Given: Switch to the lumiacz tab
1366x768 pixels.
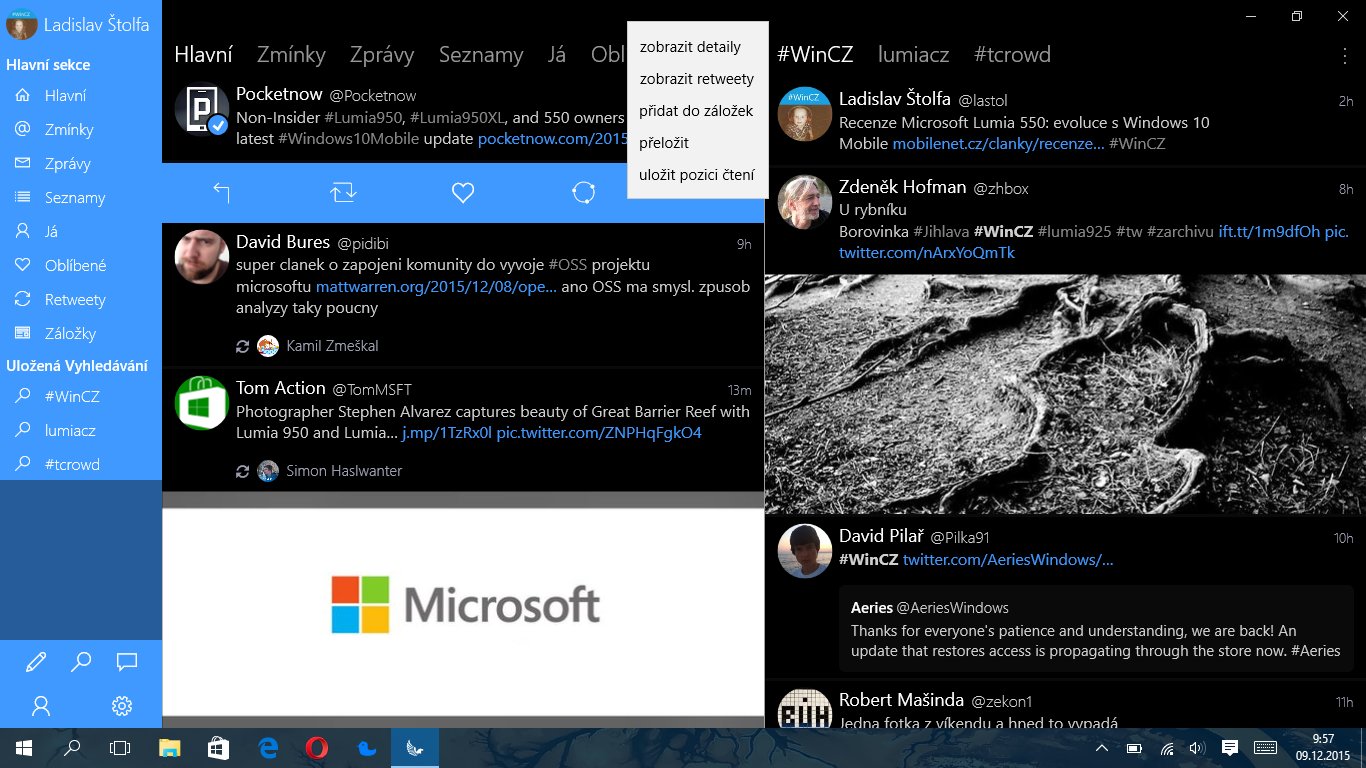Looking at the screenshot, I should tap(913, 55).
